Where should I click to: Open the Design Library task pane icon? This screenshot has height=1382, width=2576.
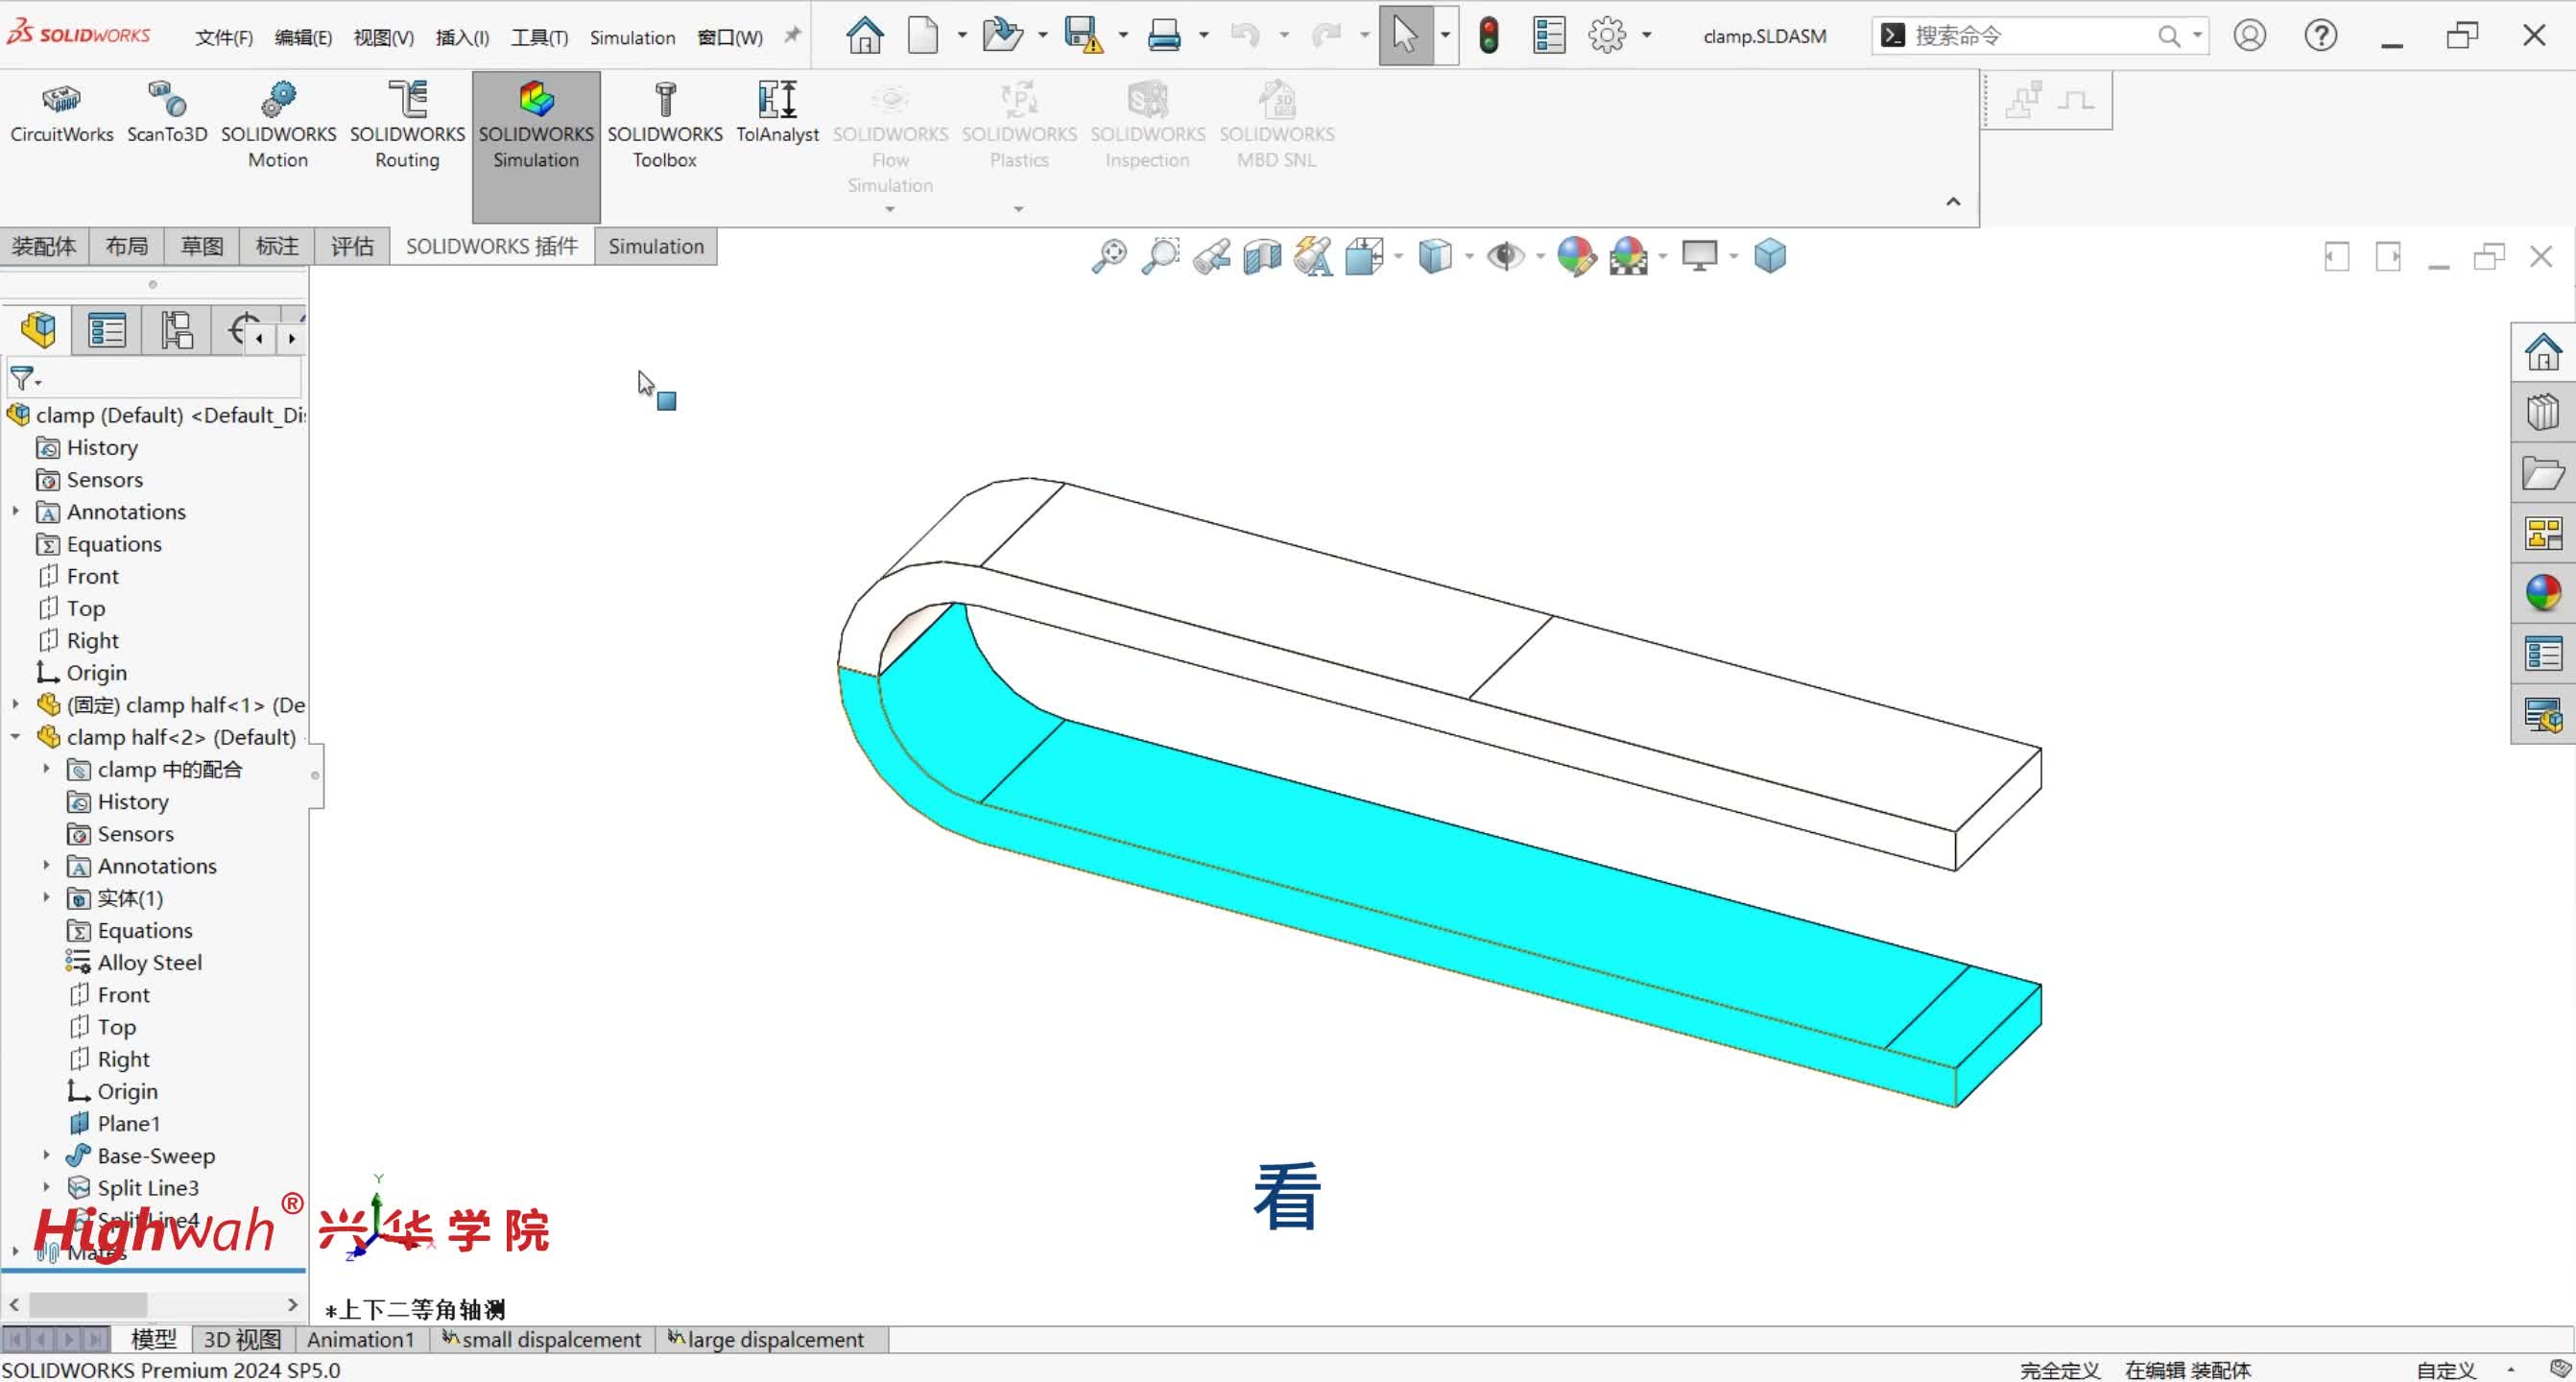tap(2542, 413)
